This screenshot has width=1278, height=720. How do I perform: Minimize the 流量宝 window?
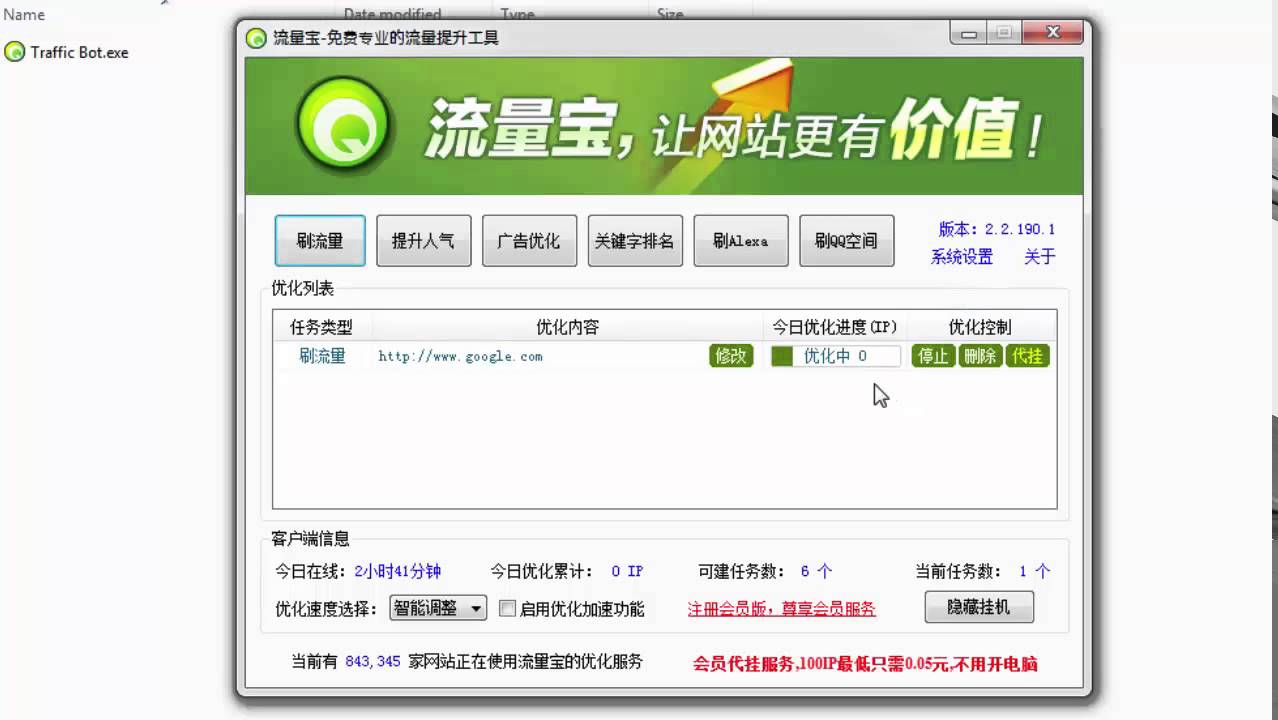point(966,33)
